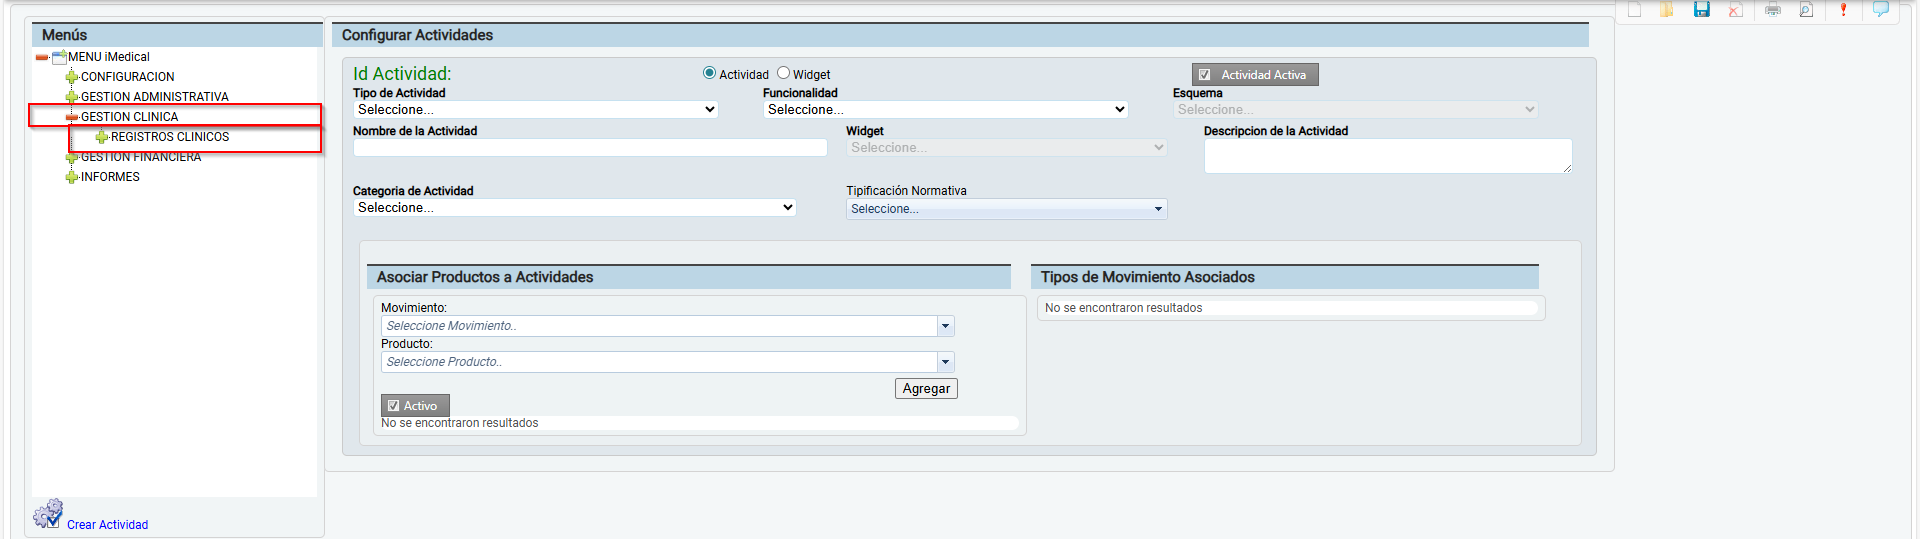Screen dimensions: 1920x539
Task: Click the new blank document icon
Action: (1635, 10)
